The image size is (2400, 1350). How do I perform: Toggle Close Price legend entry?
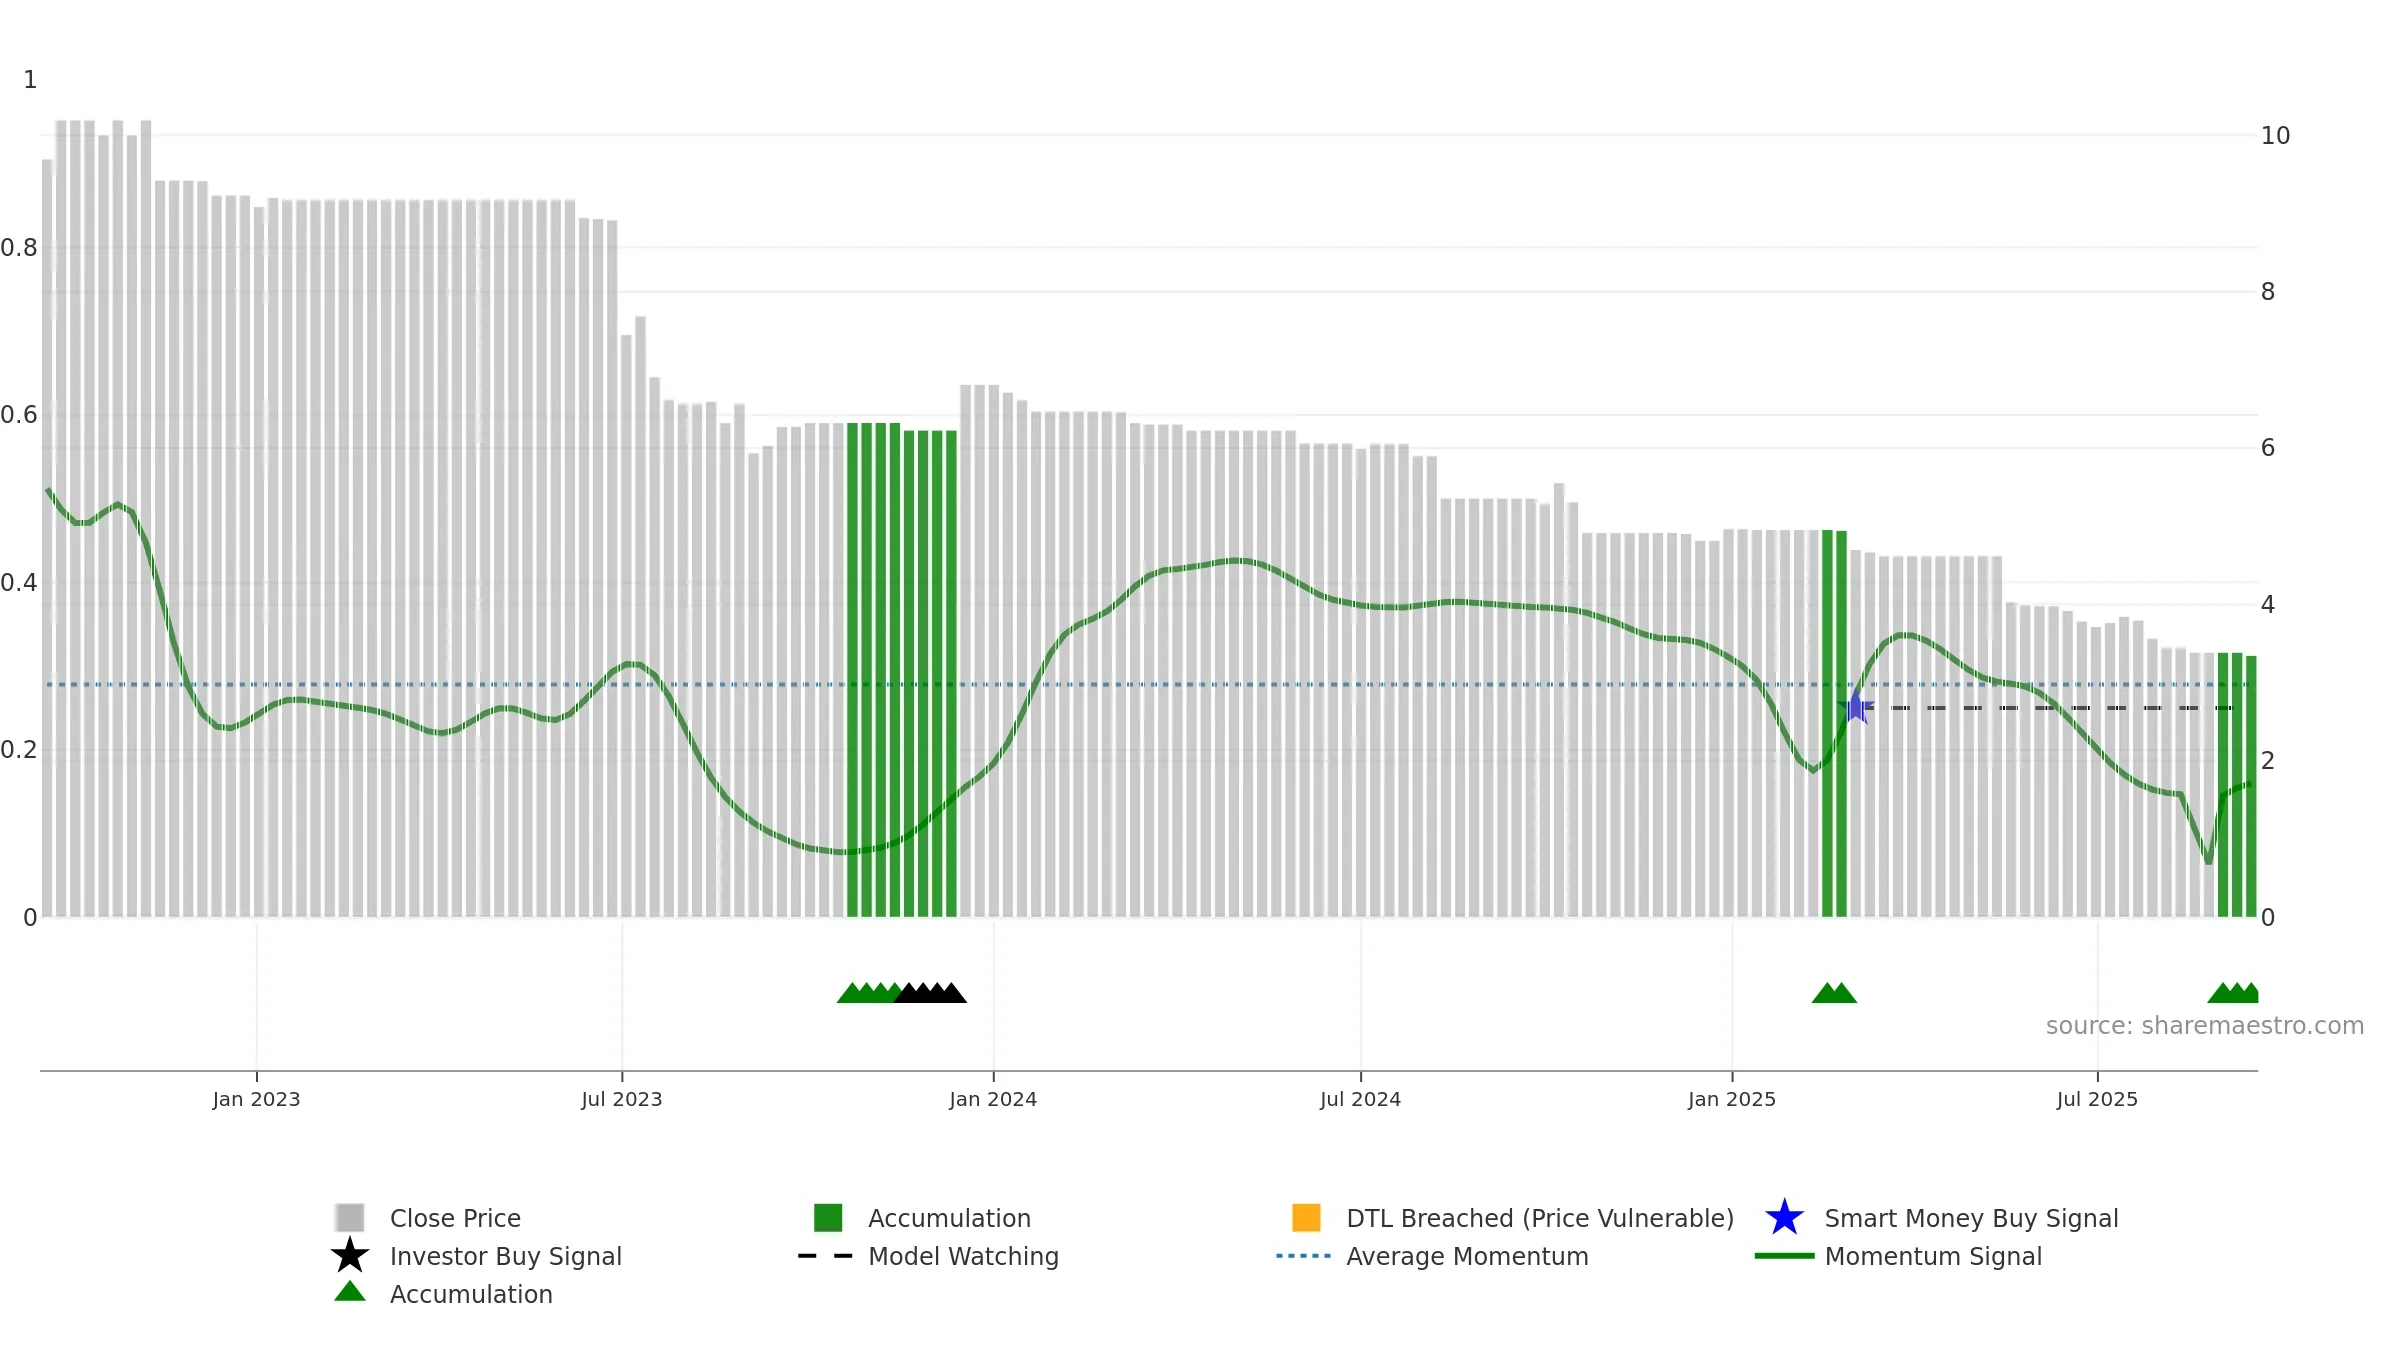tap(455, 1218)
